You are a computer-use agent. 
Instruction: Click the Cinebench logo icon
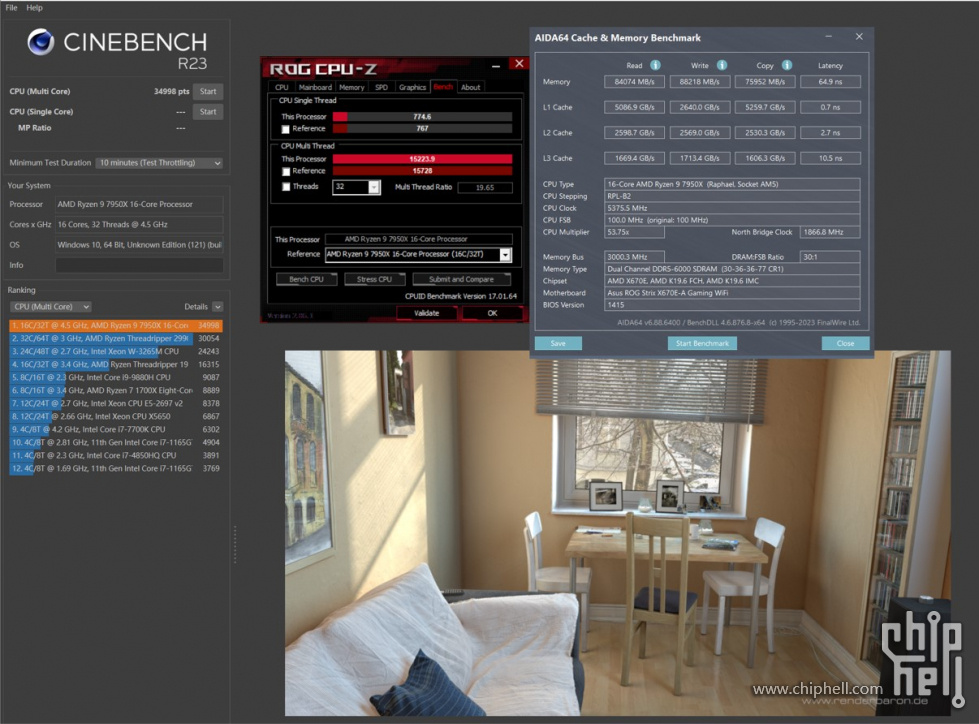pos(41,42)
